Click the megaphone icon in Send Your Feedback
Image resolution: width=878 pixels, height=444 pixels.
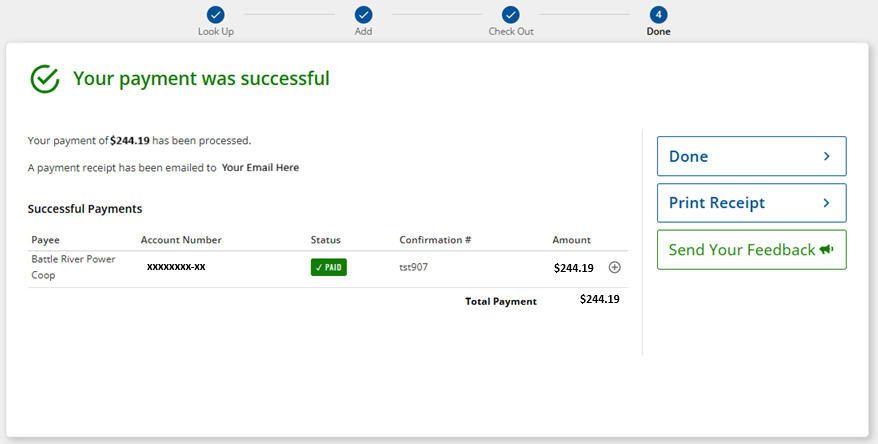(x=826, y=249)
